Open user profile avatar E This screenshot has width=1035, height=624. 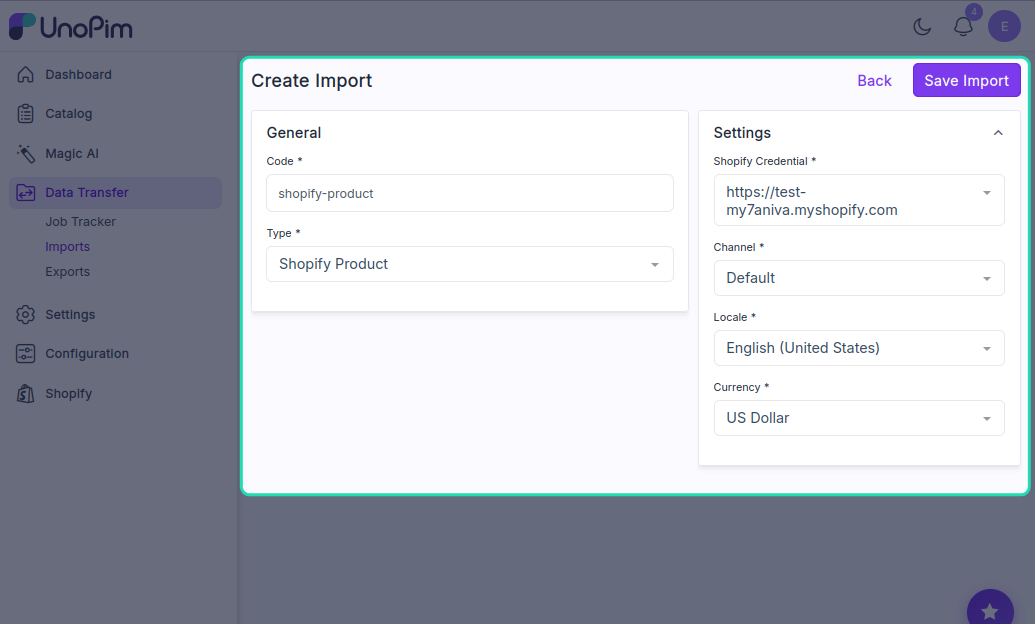tap(1004, 26)
